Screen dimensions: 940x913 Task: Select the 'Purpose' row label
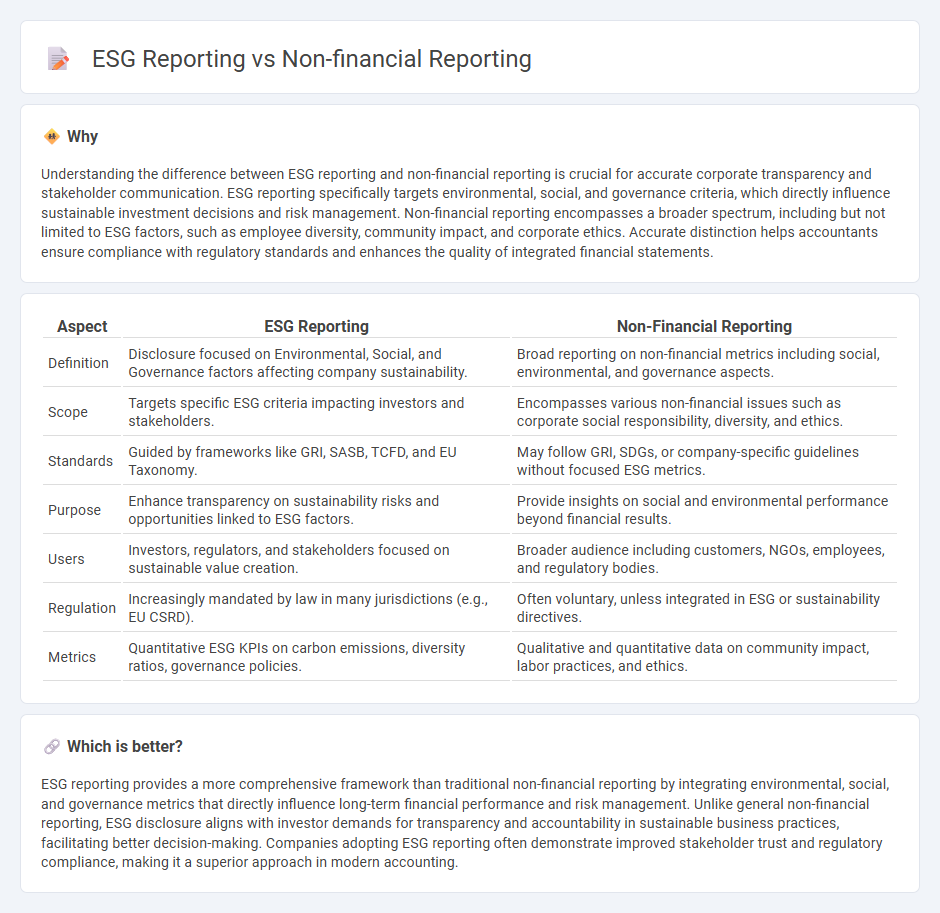coord(74,510)
